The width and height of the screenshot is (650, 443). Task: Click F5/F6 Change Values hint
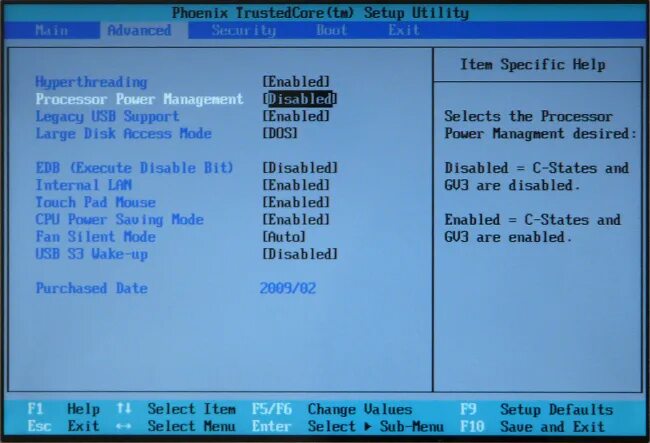(332, 409)
